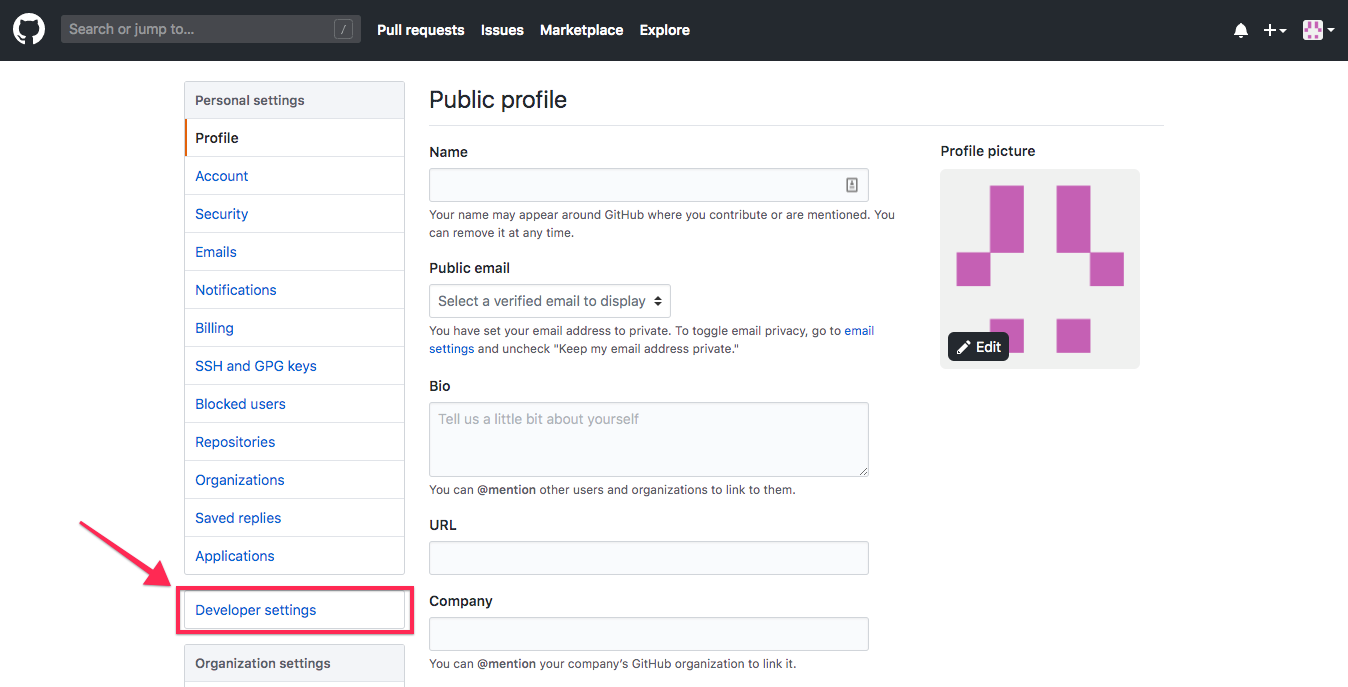The height and width of the screenshot is (687, 1348).
Task: Expand the avatar account menu caret
Action: click(1333, 30)
